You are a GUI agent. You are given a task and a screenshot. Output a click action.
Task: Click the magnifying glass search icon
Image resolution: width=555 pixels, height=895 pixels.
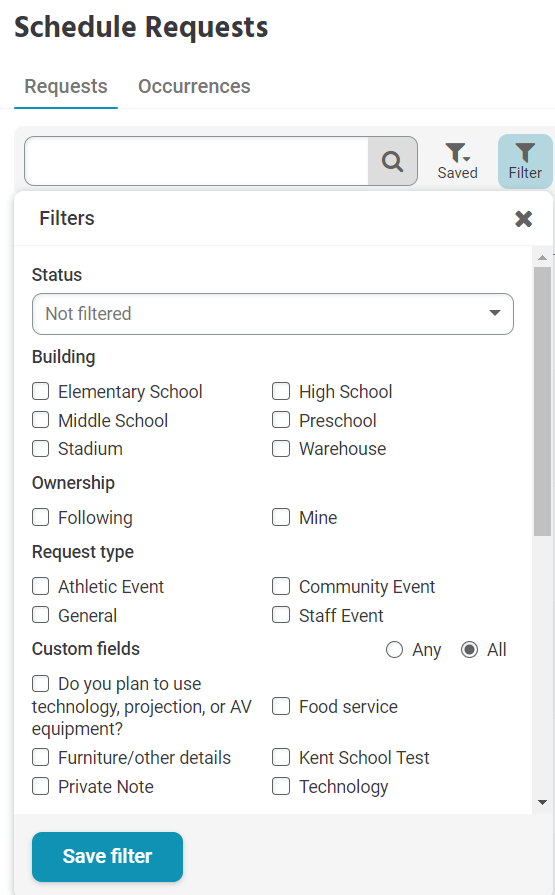392,162
